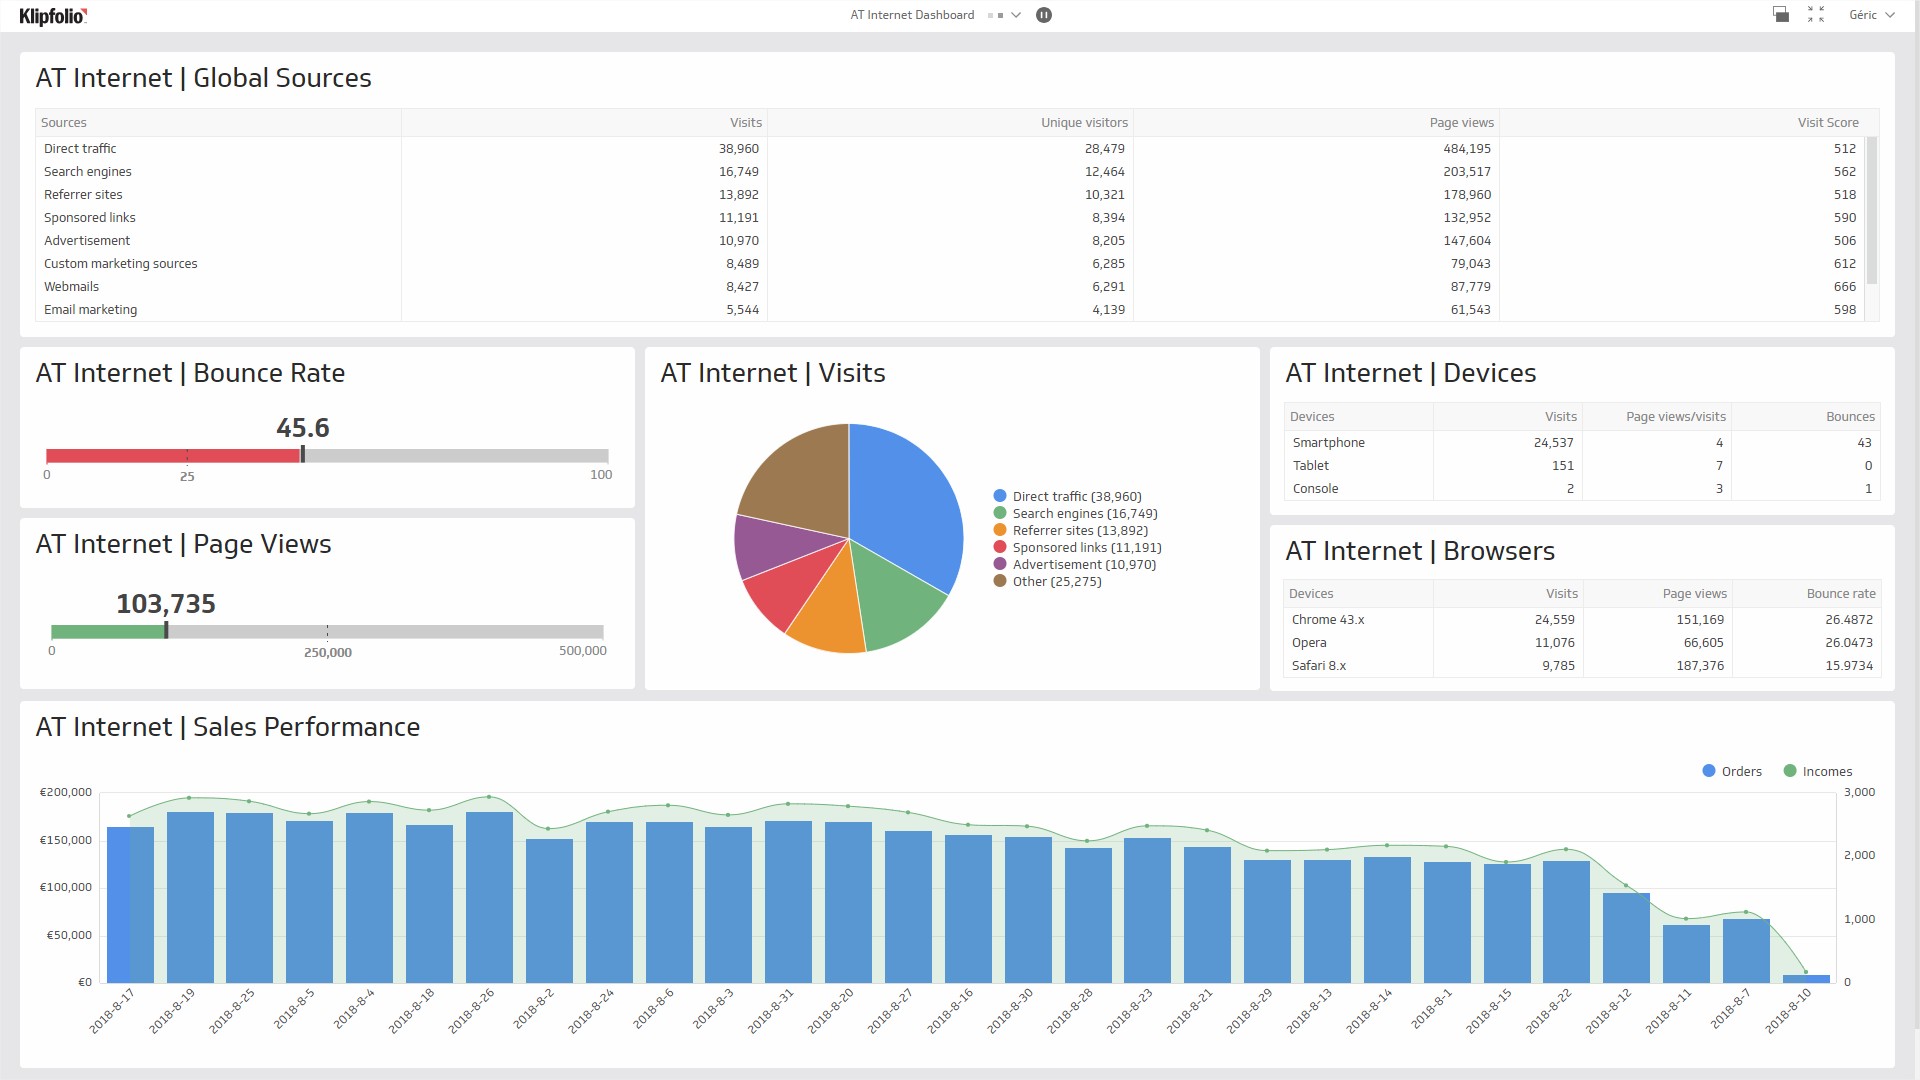Image resolution: width=1920 pixels, height=1080 pixels.
Task: Click the dashboard page indicator dots
Action: coord(996,15)
